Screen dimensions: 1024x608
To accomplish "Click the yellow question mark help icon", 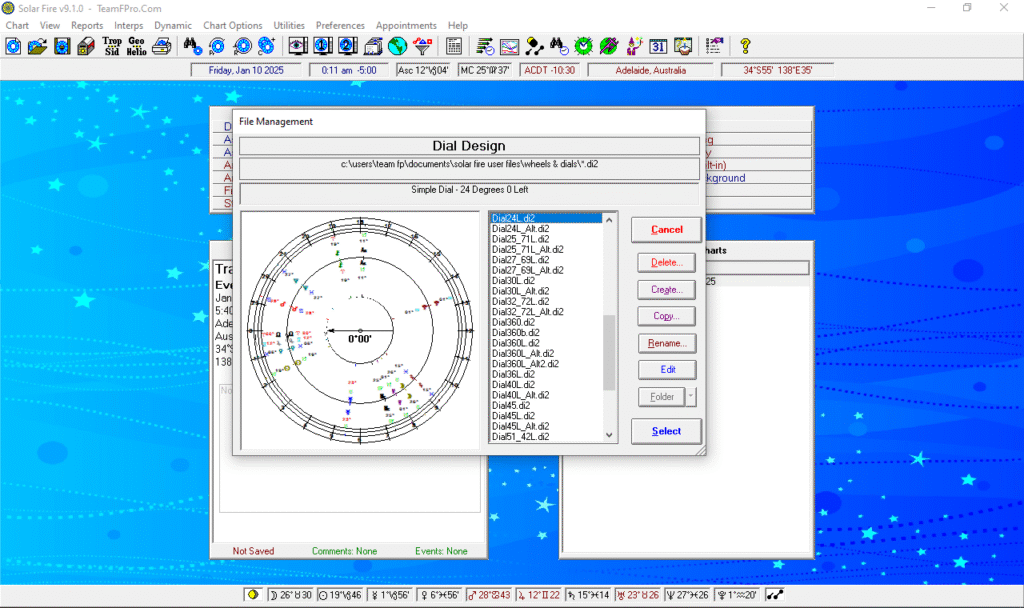I will point(745,46).
